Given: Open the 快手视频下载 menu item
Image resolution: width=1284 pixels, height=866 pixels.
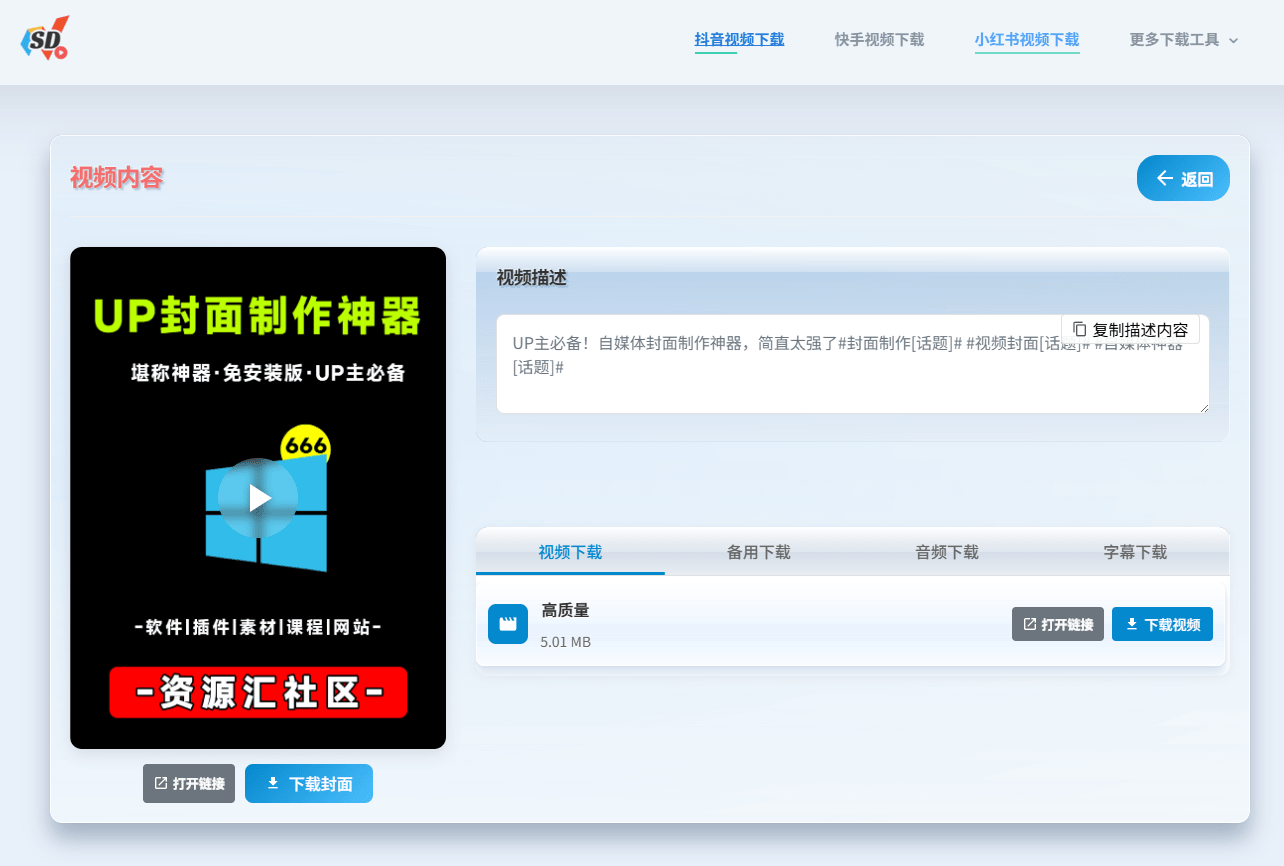Looking at the screenshot, I should point(879,39).
